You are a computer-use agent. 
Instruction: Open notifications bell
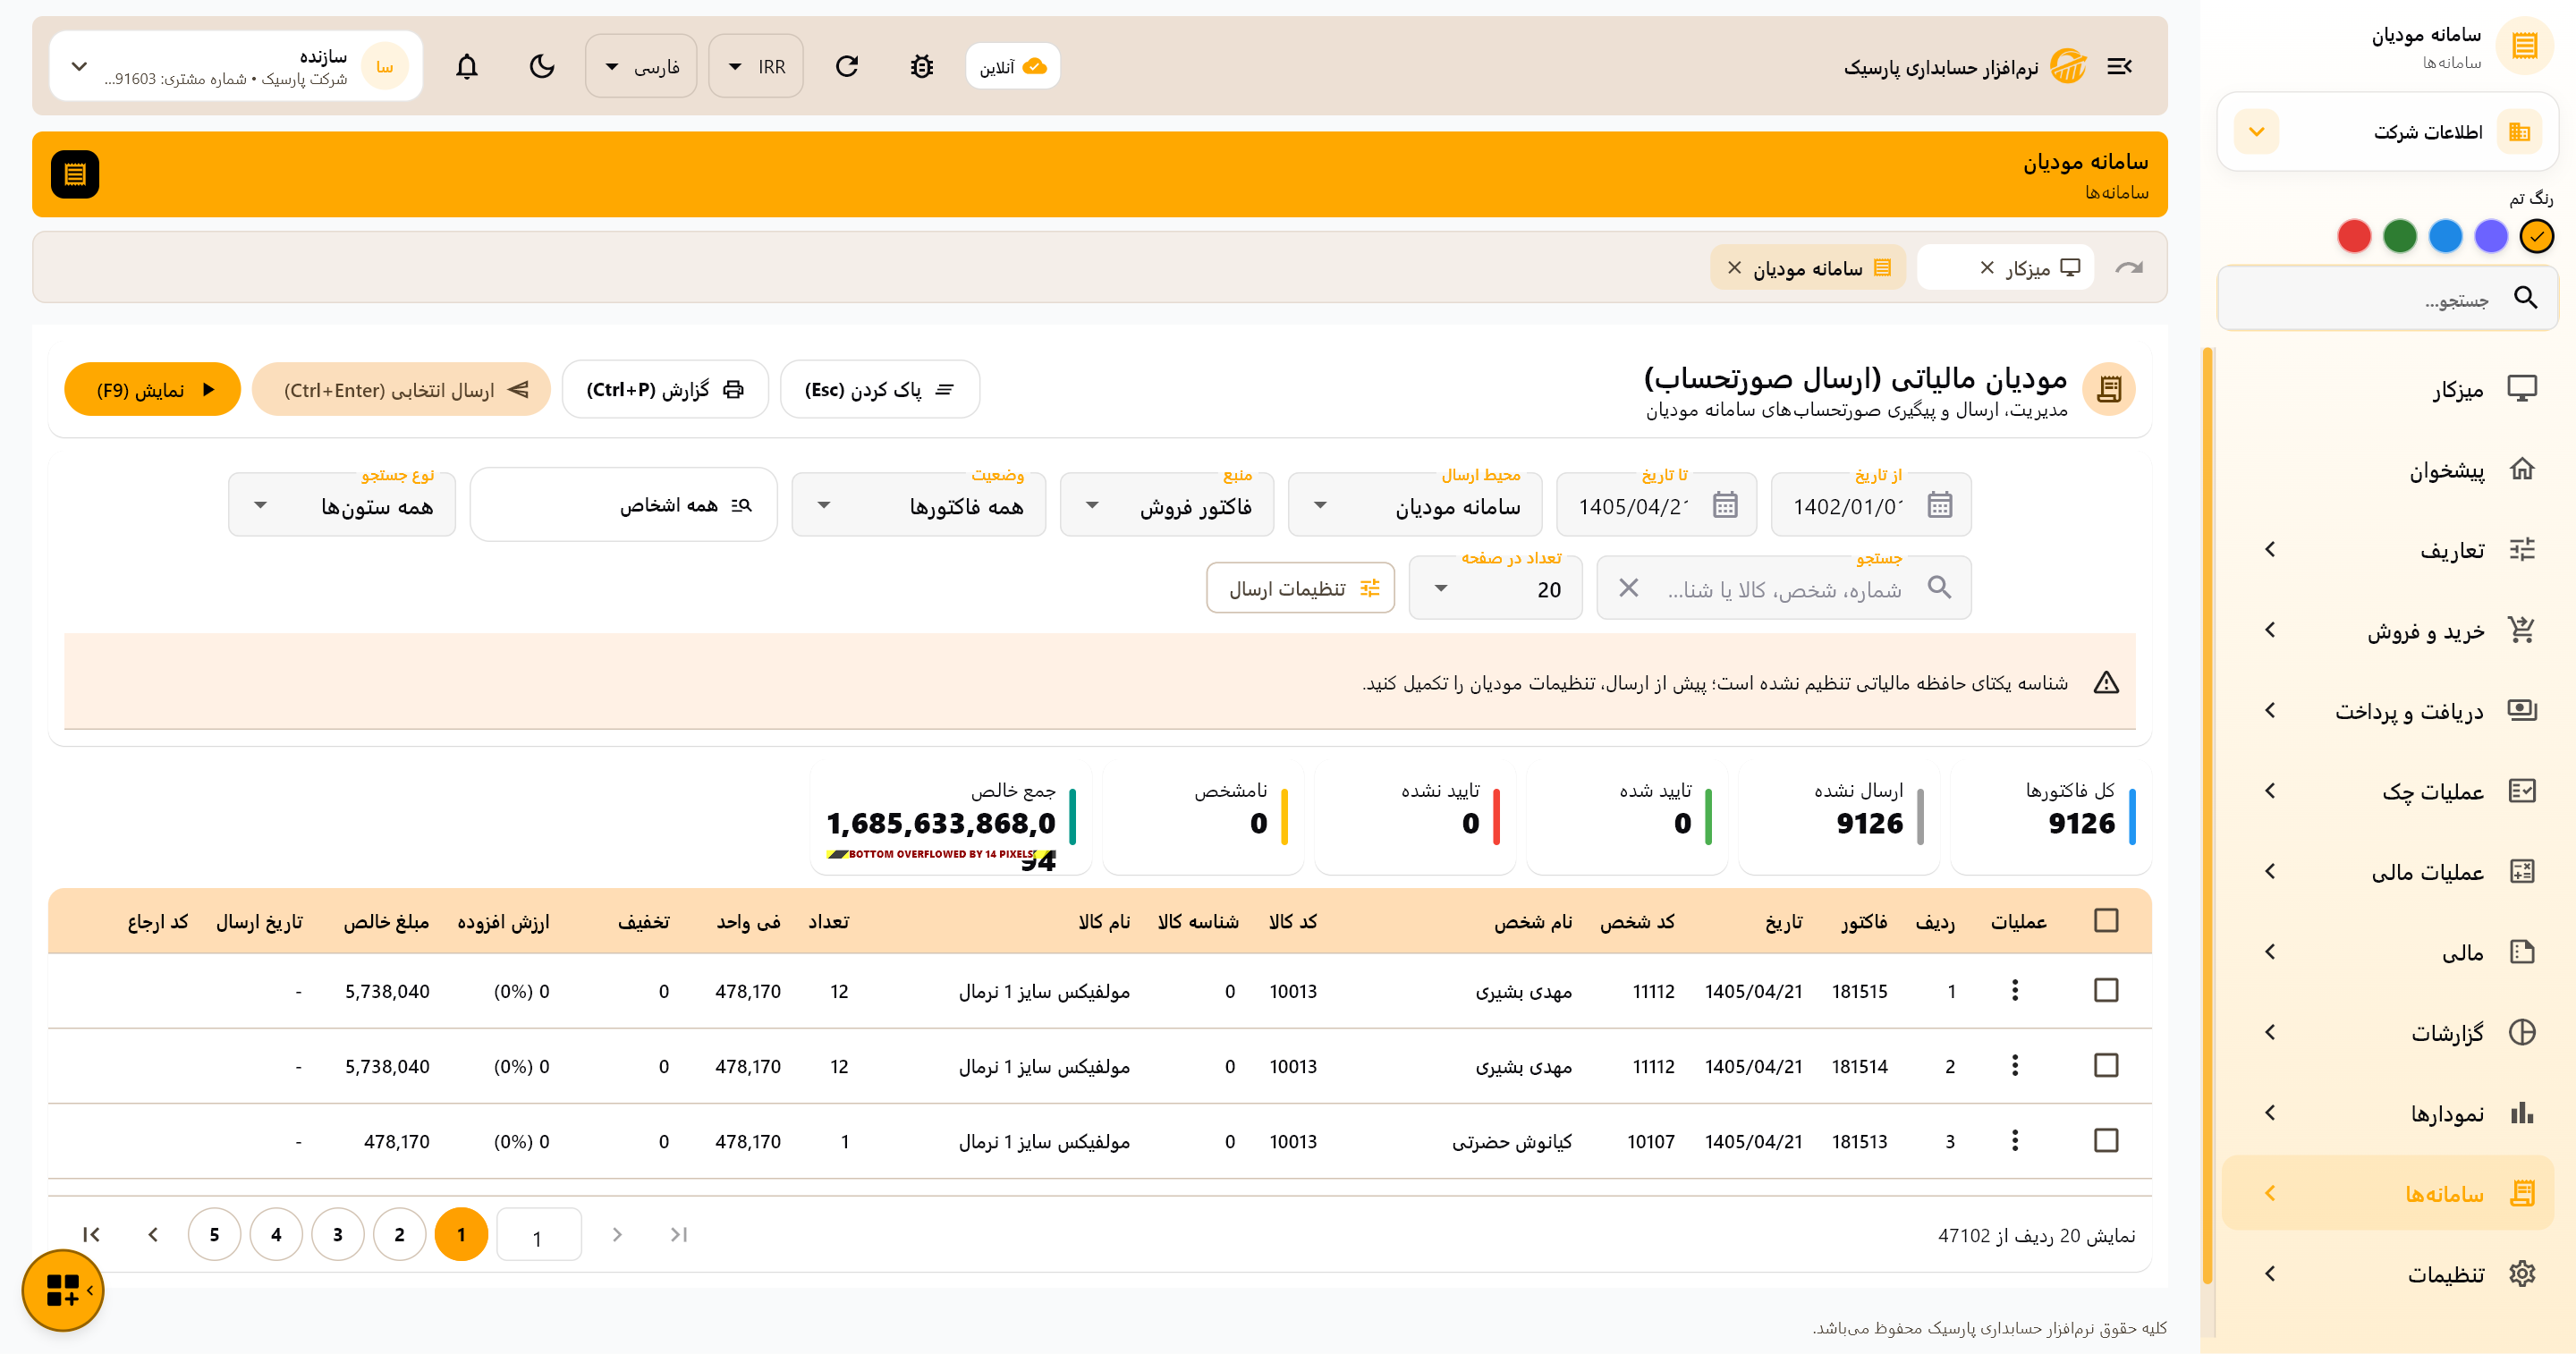[x=467, y=66]
